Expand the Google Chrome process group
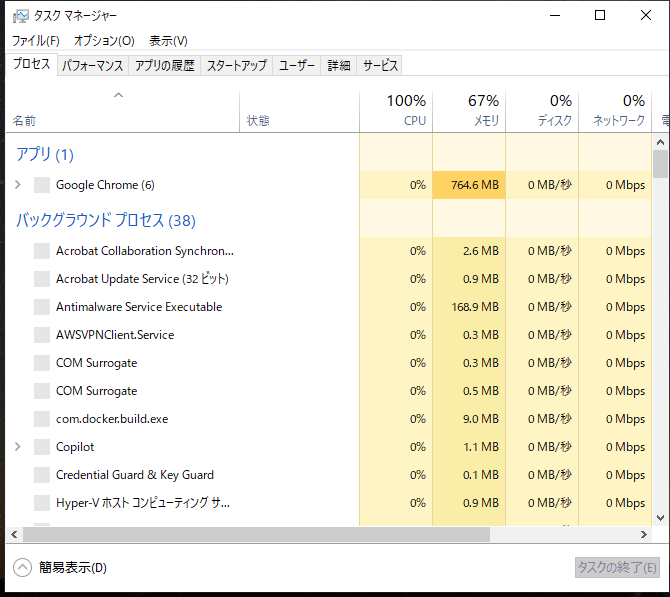This screenshot has width=670, height=597. tap(17, 185)
